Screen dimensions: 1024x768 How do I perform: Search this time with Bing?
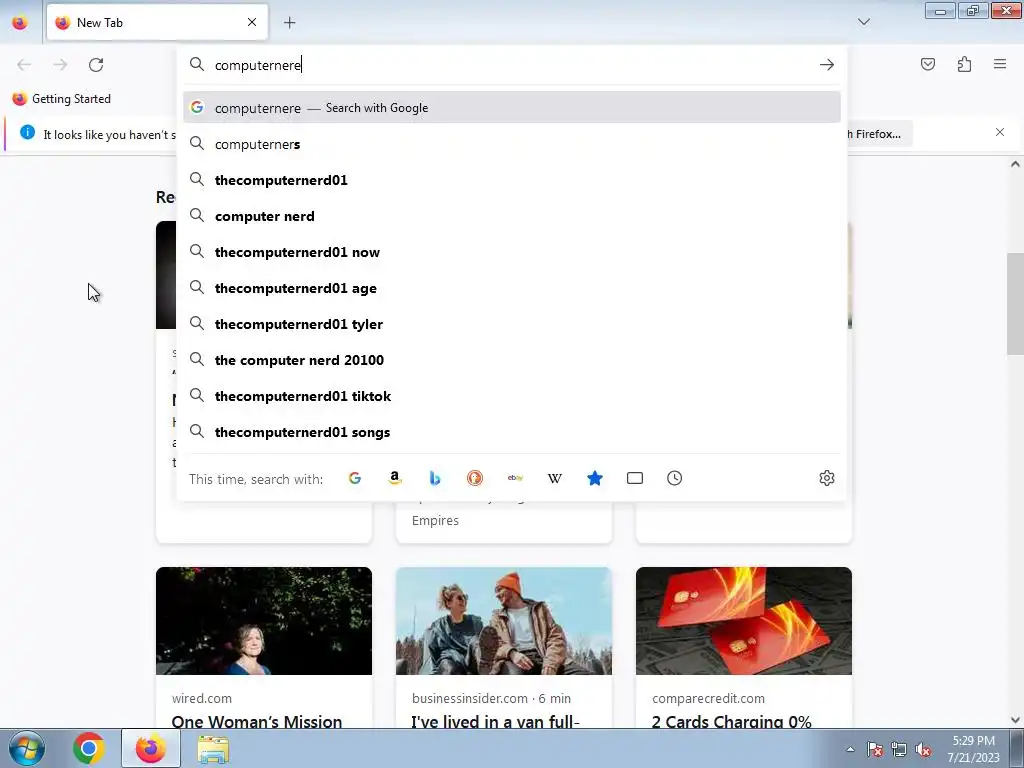[x=435, y=478]
